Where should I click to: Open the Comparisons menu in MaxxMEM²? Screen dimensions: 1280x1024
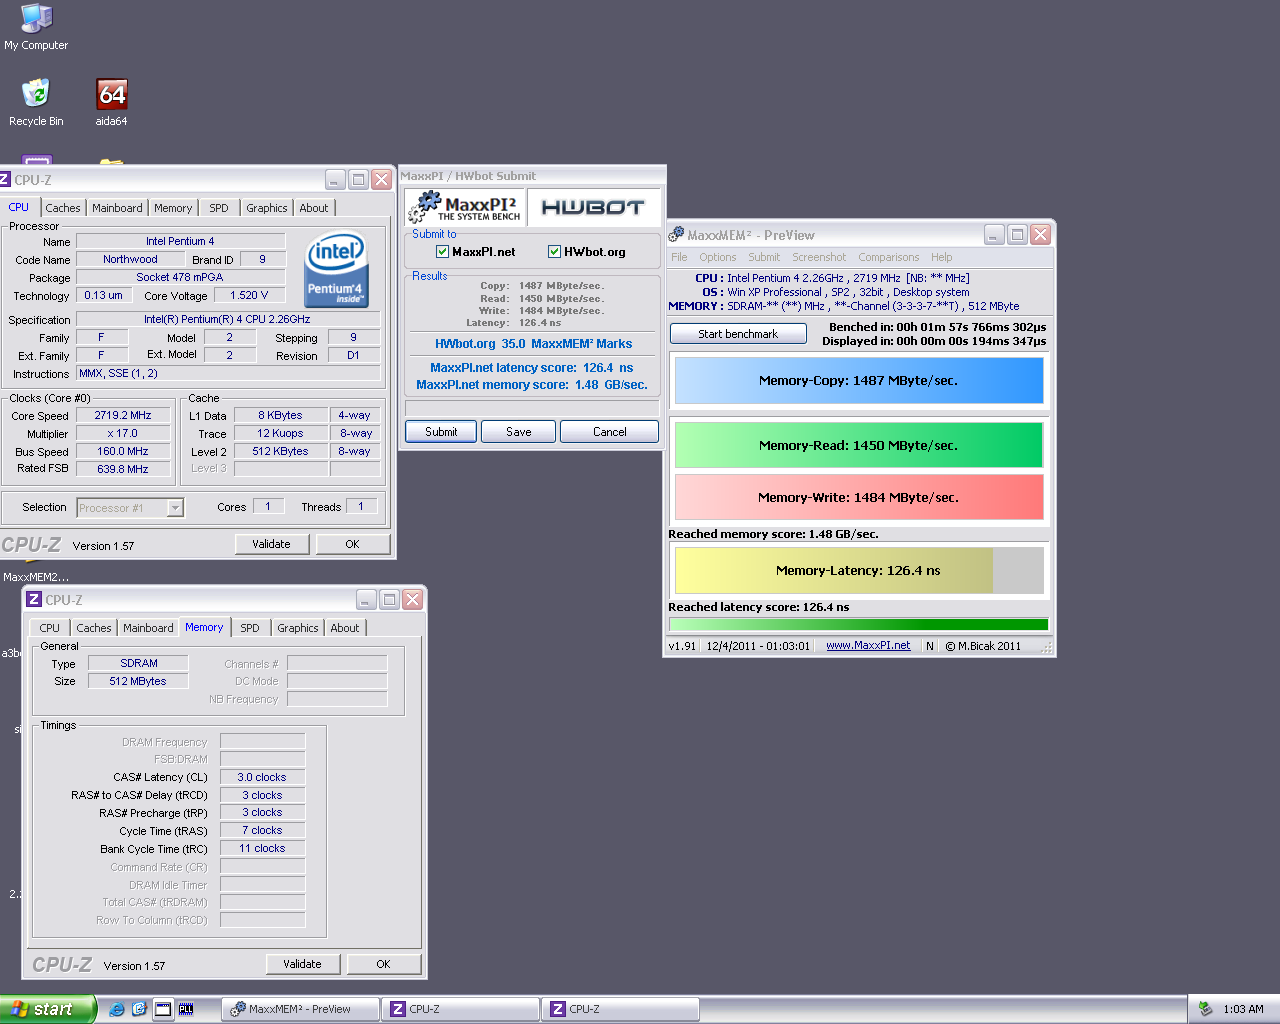(888, 257)
